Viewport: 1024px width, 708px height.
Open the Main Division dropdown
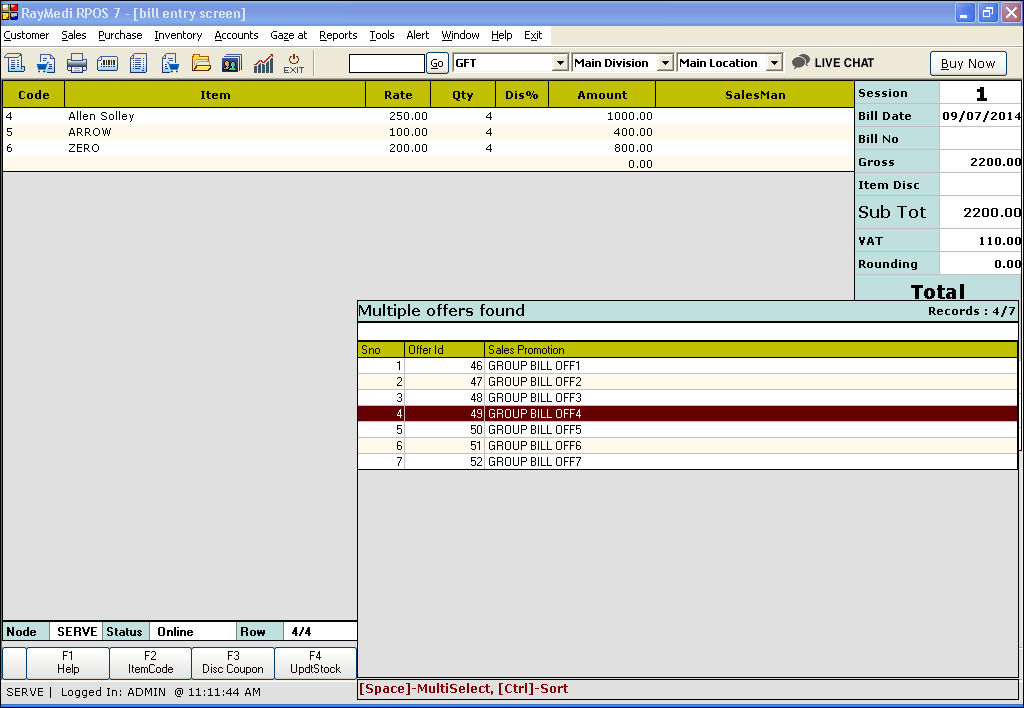coord(666,63)
